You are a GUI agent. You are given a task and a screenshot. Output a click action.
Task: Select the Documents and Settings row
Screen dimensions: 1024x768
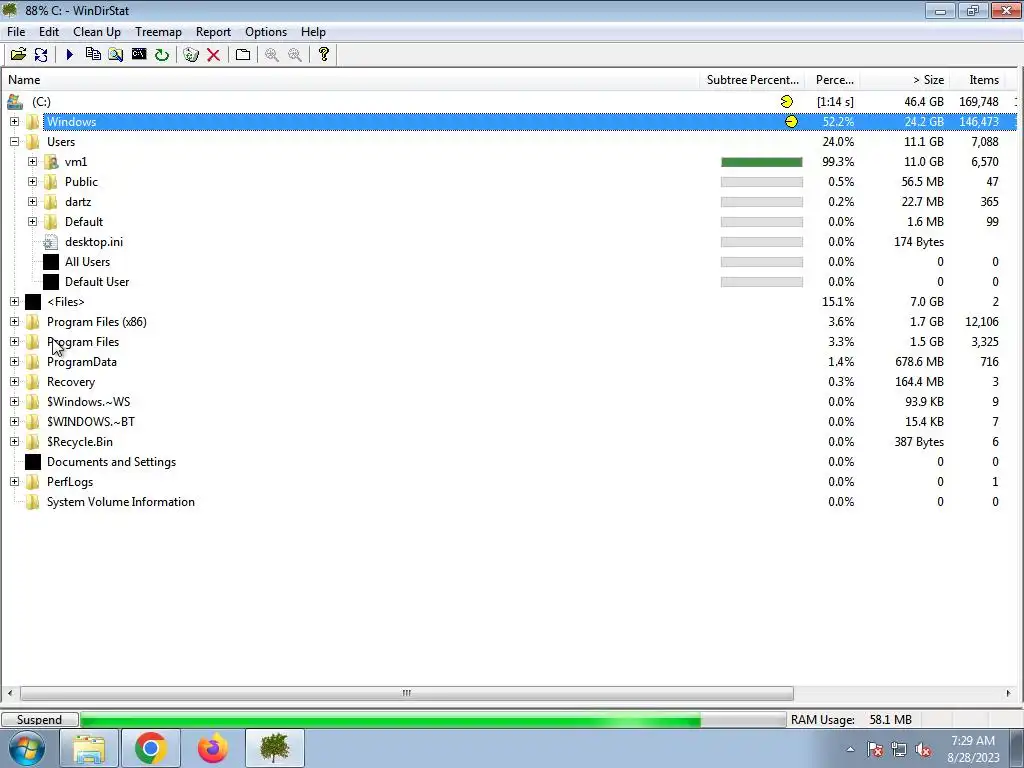click(509, 462)
